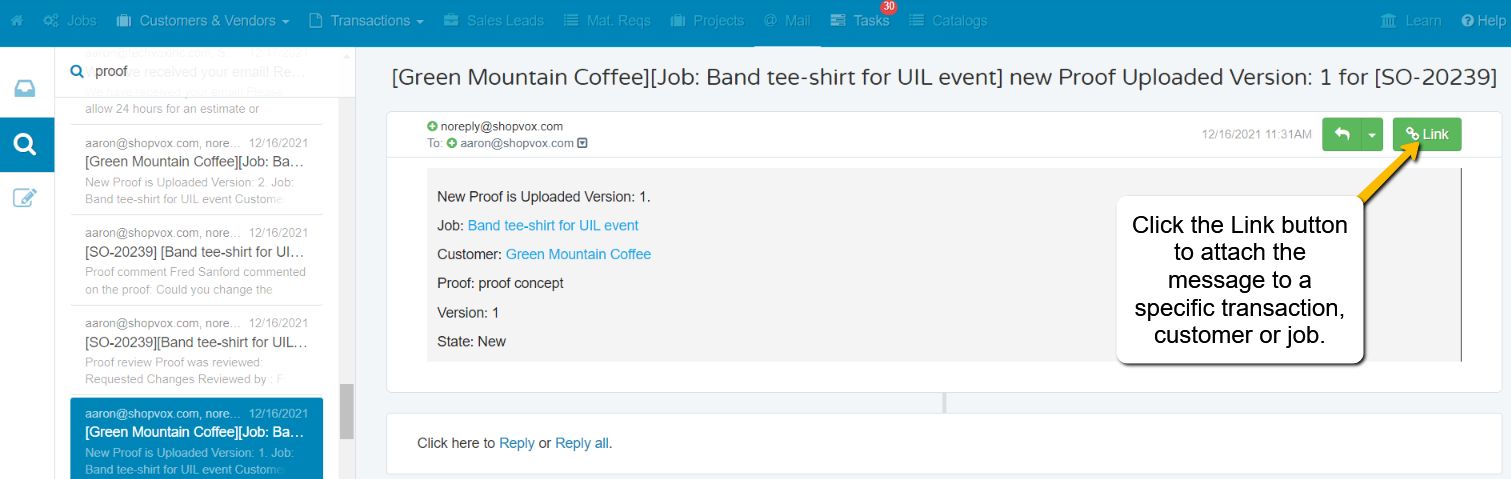Show the mail inbox tray icon

point(26,89)
